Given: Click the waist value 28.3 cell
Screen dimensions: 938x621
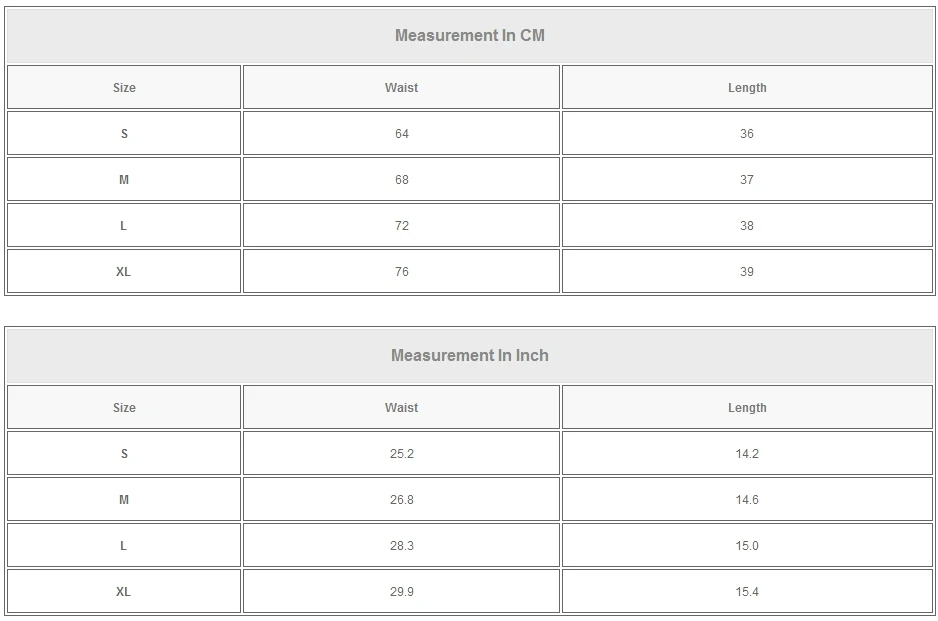Looking at the screenshot, I should pyautogui.click(x=401, y=546).
